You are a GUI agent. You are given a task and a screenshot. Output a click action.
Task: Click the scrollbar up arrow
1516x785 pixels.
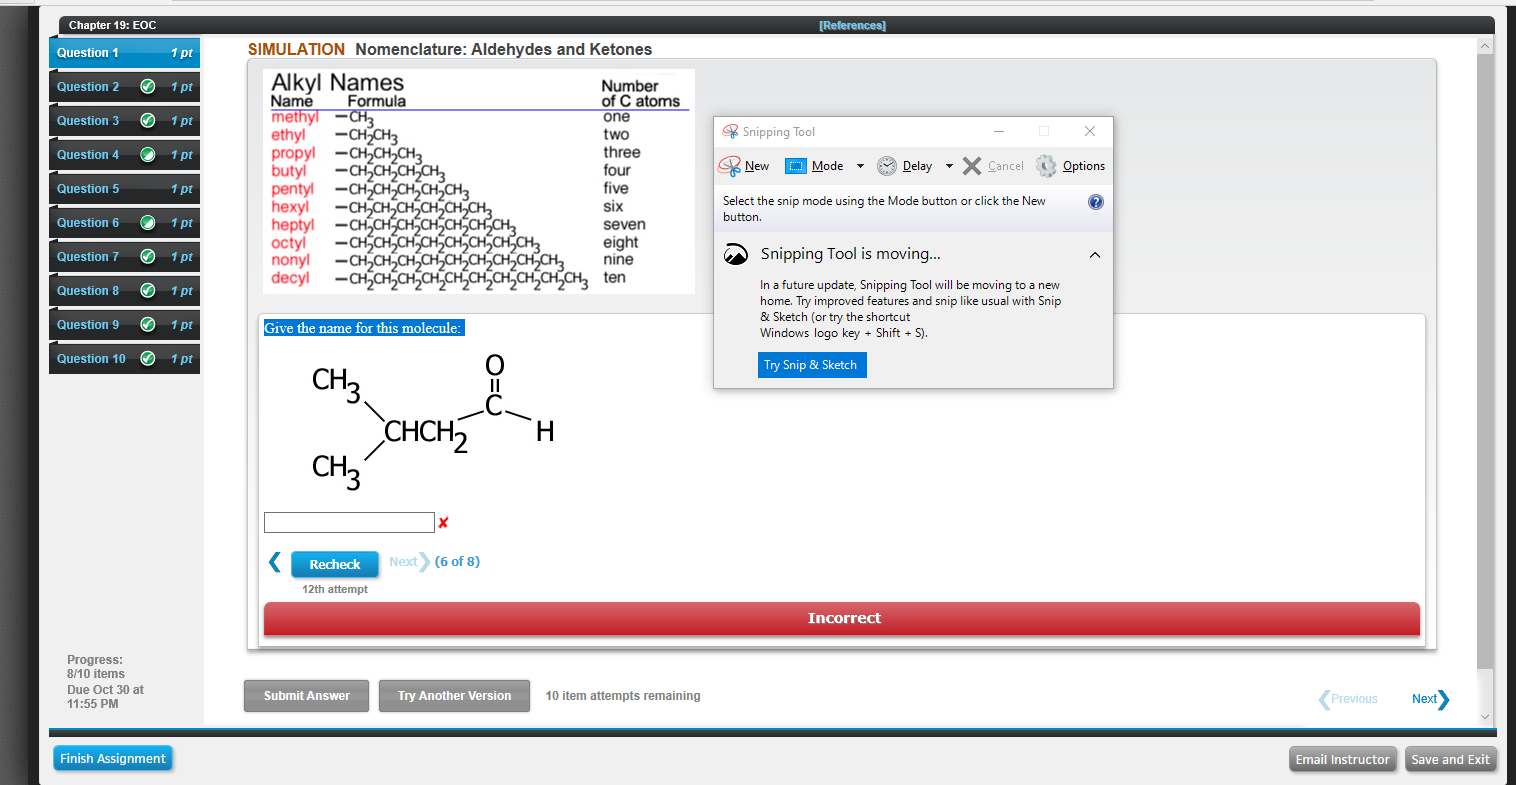1485,46
